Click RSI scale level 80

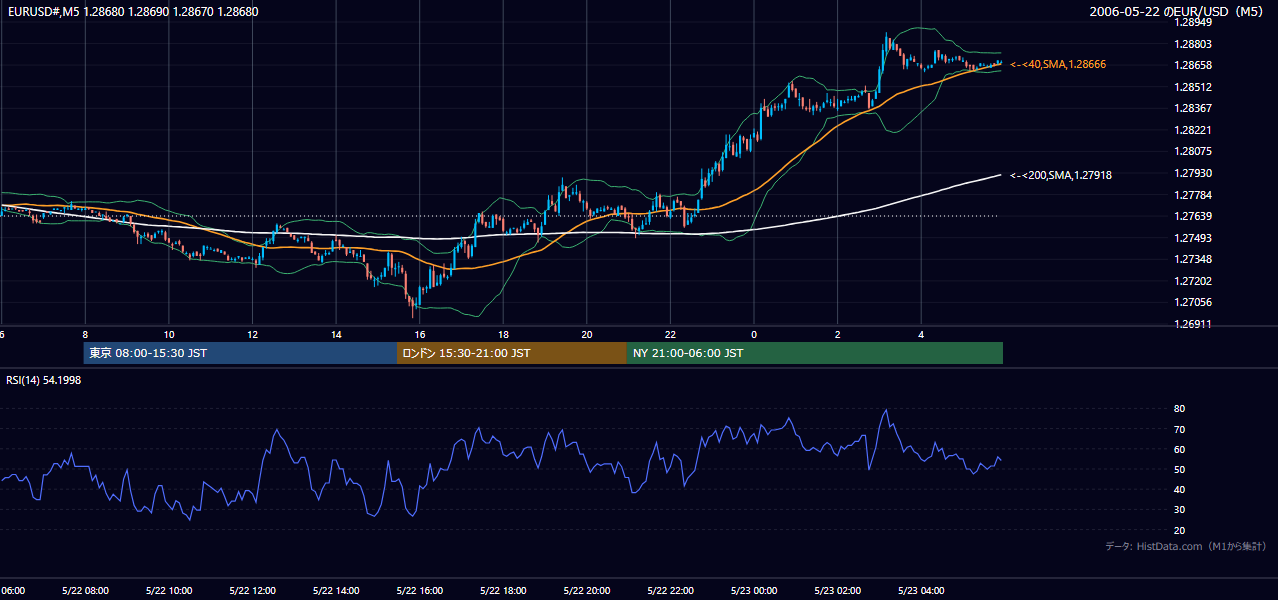tap(1180, 409)
